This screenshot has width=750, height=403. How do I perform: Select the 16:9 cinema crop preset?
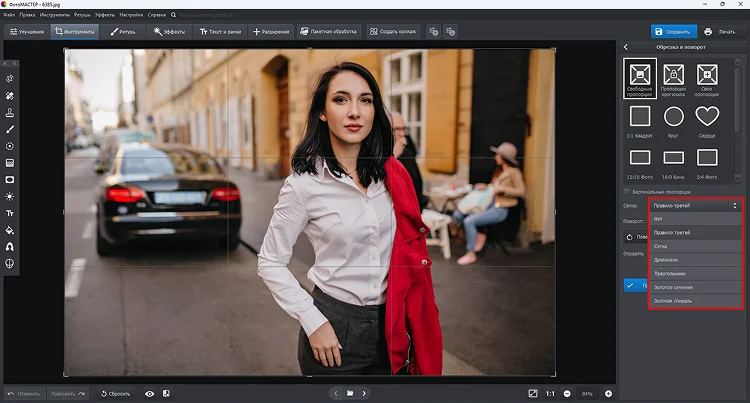[x=673, y=158]
